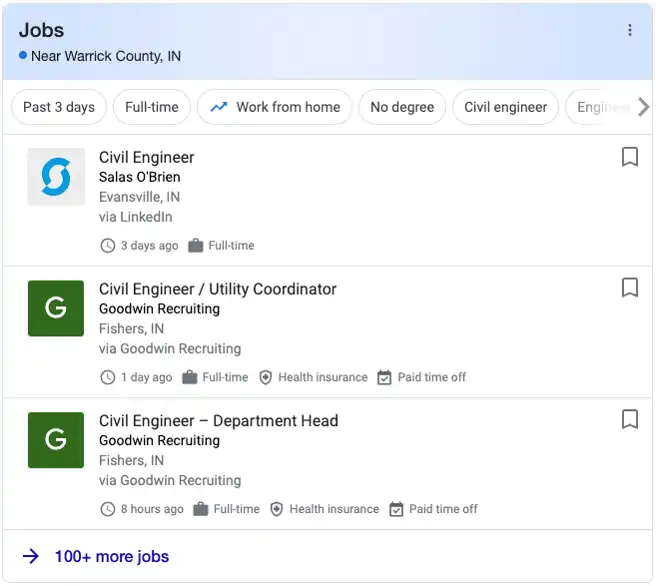Filter by Work from home
Image resolution: width=656 pixels, height=586 pixels.
pos(274,107)
